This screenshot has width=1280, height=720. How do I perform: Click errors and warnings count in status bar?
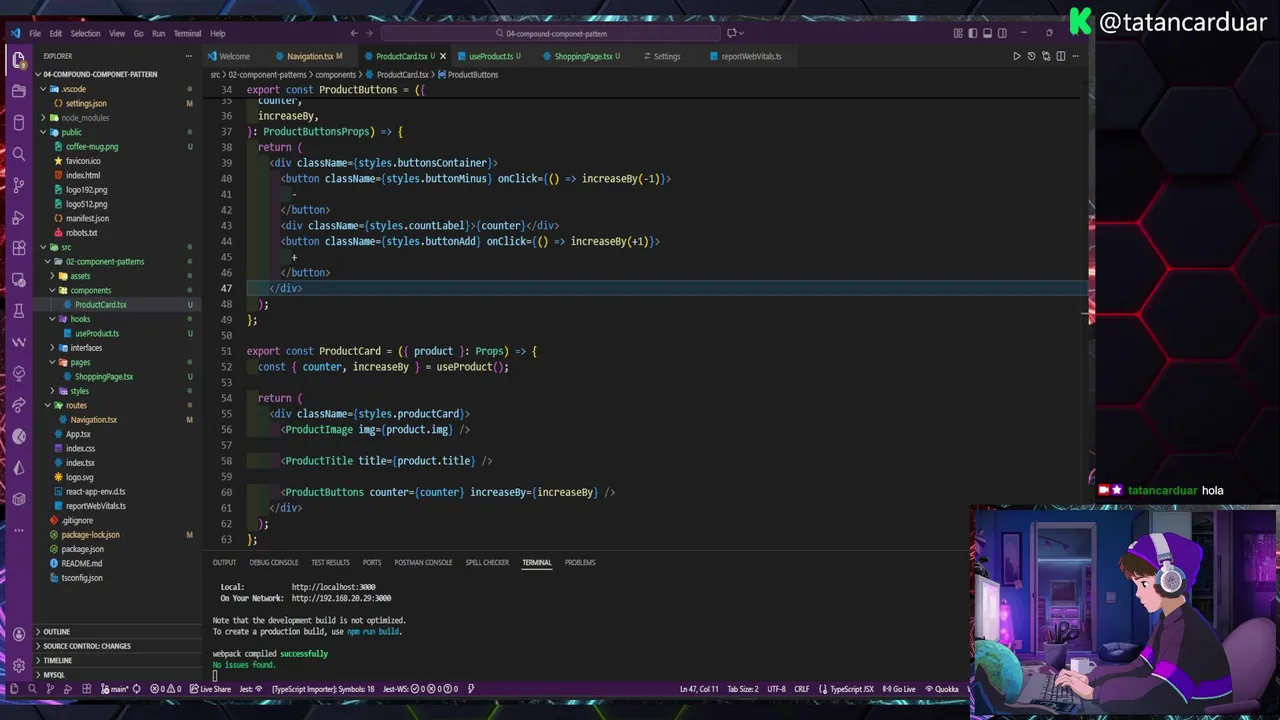tap(165, 689)
